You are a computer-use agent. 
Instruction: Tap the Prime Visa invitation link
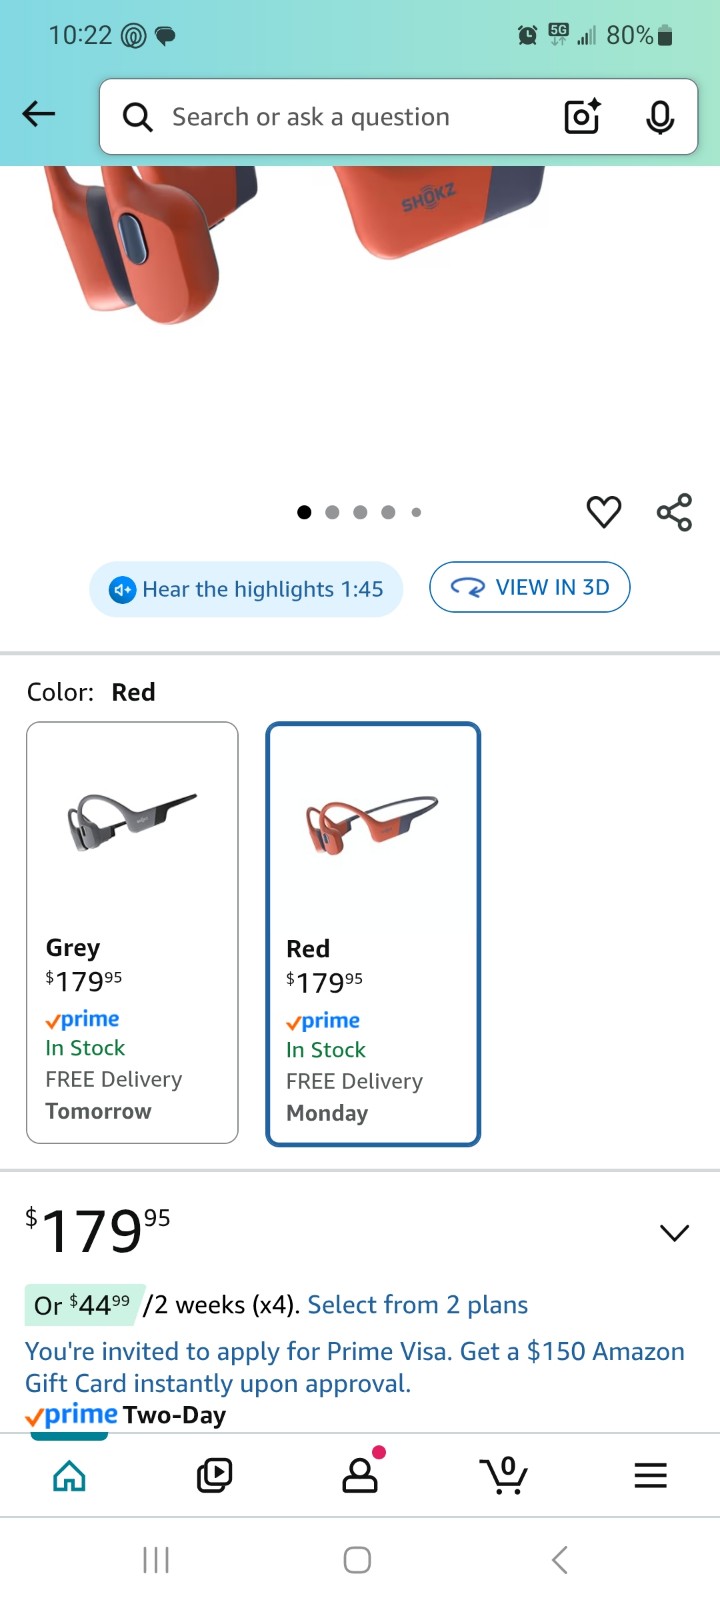(354, 1367)
